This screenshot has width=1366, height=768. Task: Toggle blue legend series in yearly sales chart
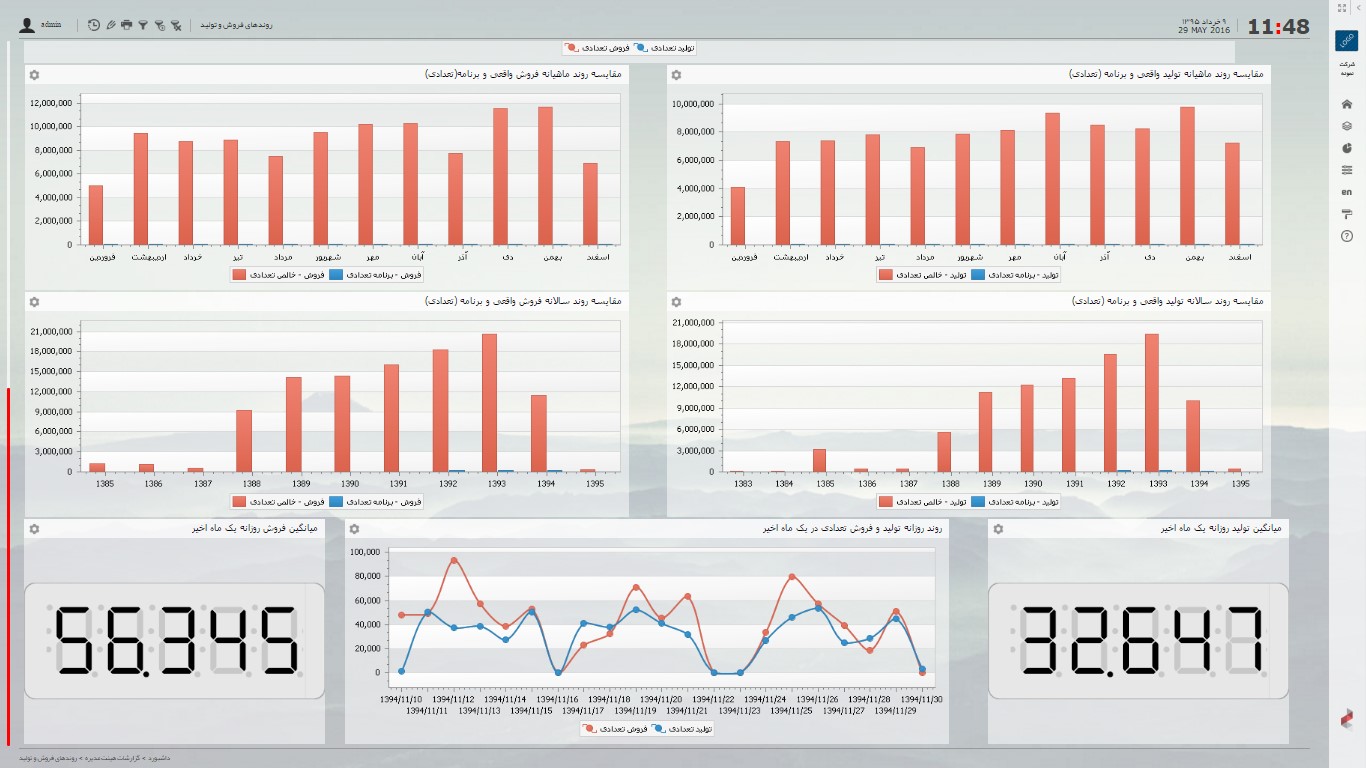click(376, 501)
